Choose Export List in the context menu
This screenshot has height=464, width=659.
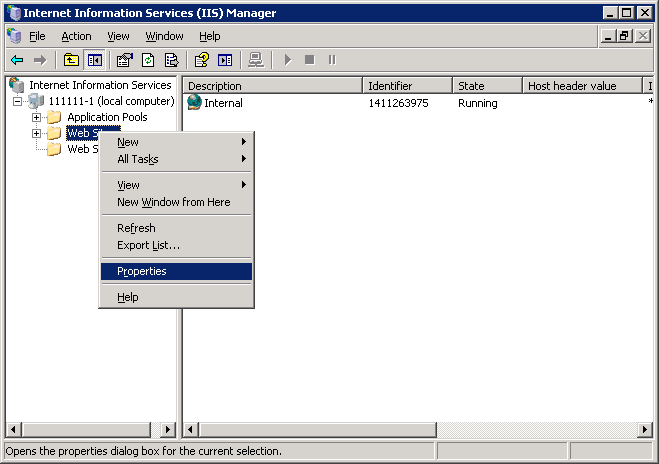(x=177, y=245)
